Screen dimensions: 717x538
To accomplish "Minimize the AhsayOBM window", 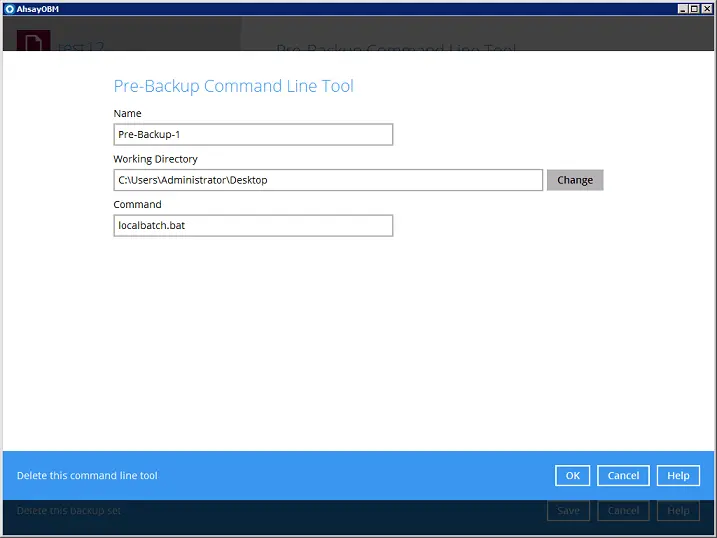I will click(x=683, y=8).
